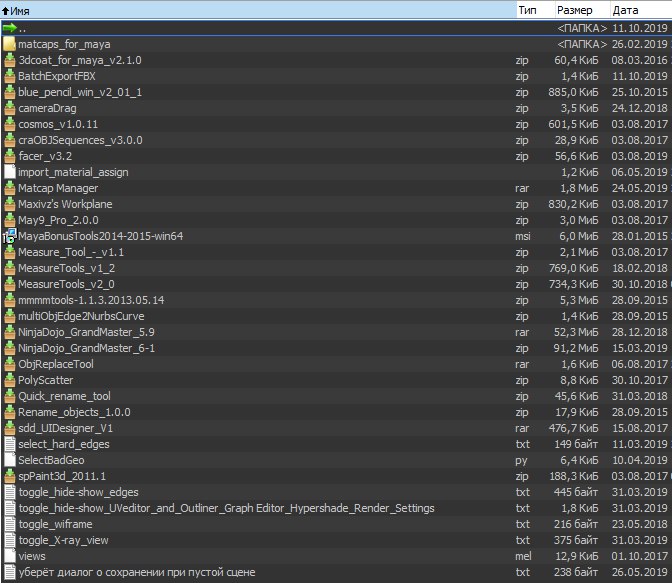This screenshot has width=672, height=583.
Task: Click the Matcap Manager rar icon
Action: click(9, 188)
